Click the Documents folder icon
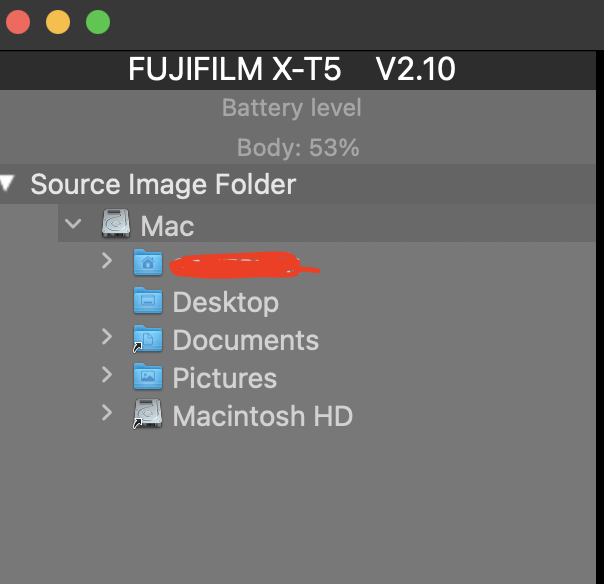Image resolution: width=604 pixels, height=584 pixels. [x=148, y=339]
